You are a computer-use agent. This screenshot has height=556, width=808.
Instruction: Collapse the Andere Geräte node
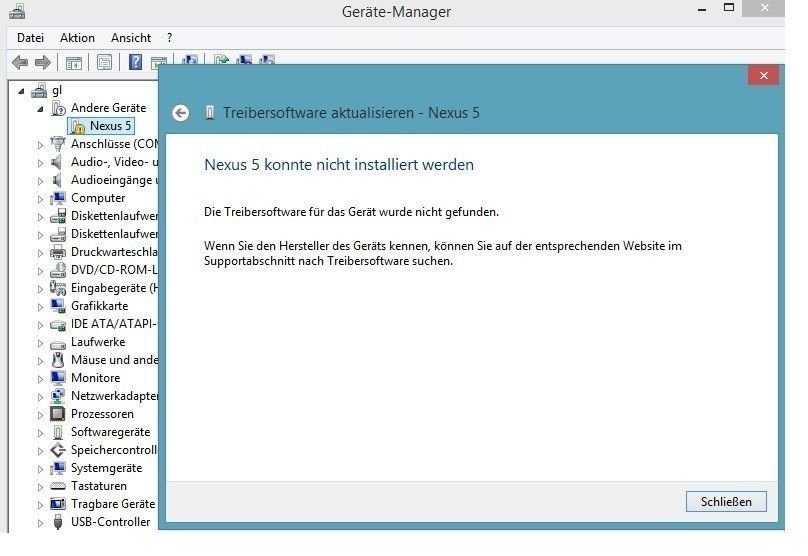point(40,109)
